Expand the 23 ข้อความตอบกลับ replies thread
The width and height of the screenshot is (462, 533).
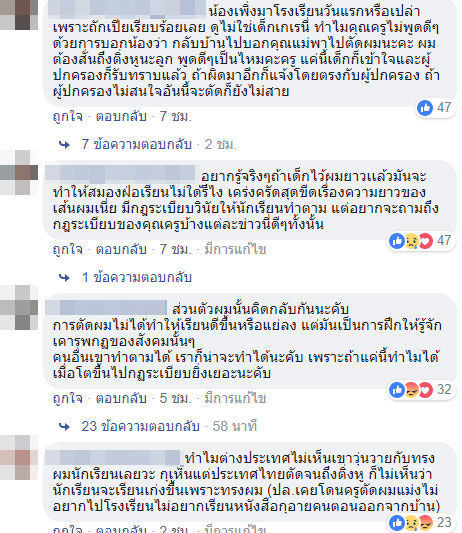pyautogui.click(x=140, y=426)
